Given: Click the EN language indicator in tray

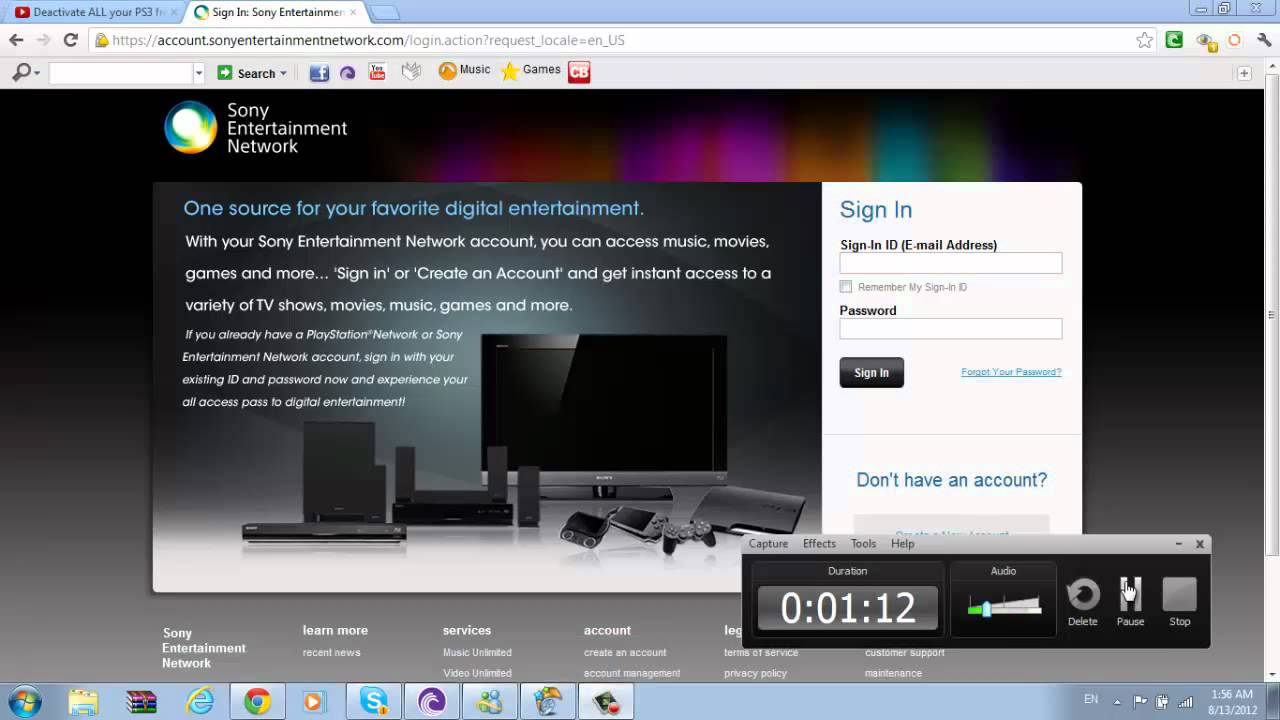Looking at the screenshot, I should [x=1091, y=699].
